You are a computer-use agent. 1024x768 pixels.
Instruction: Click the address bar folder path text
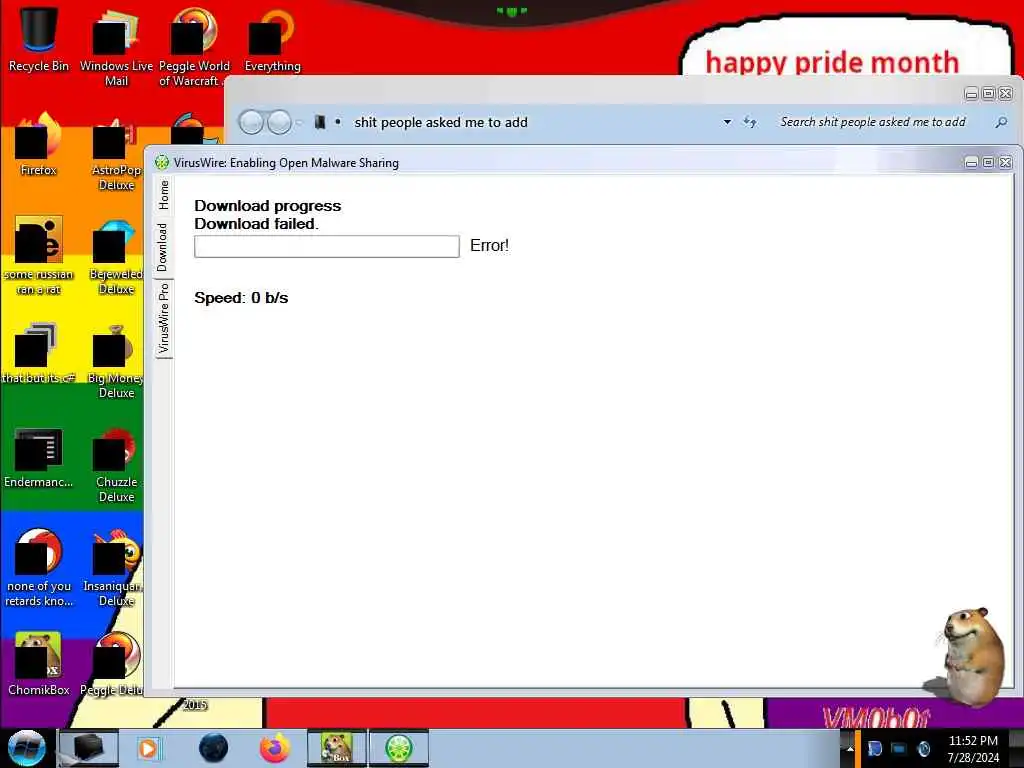441,122
